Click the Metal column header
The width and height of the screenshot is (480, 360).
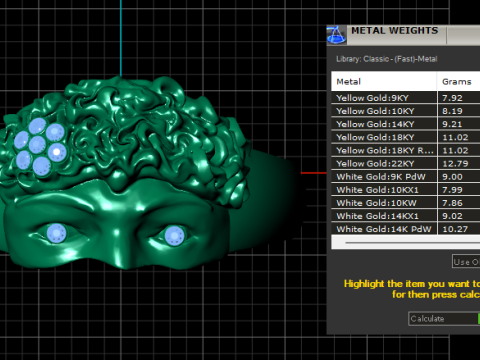384,81
